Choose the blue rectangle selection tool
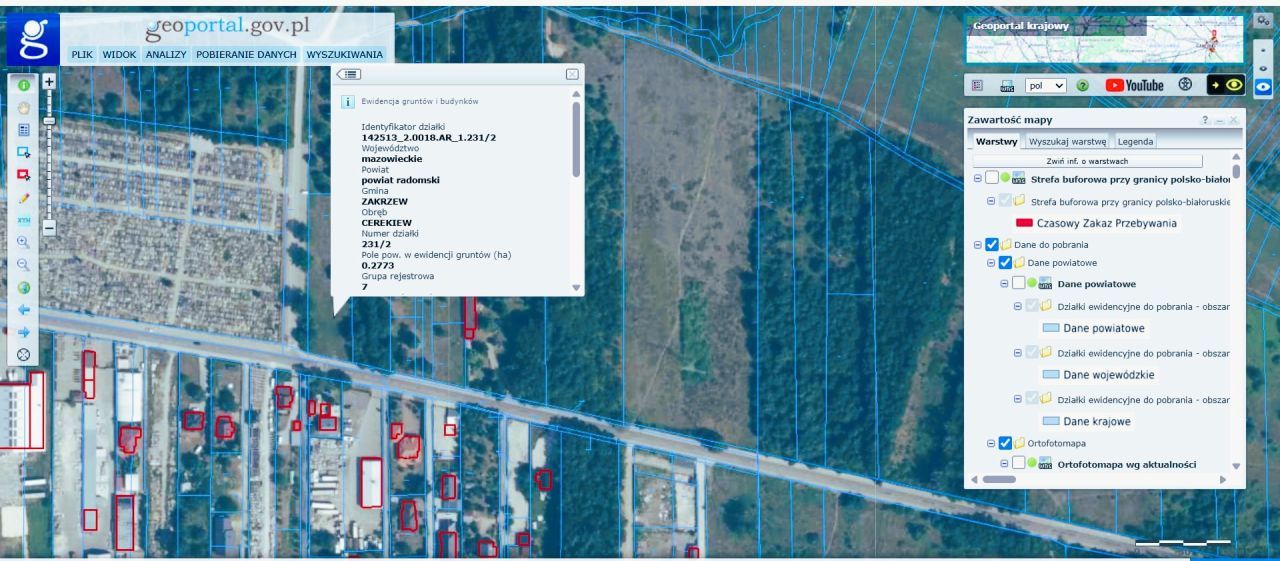The image size is (1280, 561). click(24, 152)
